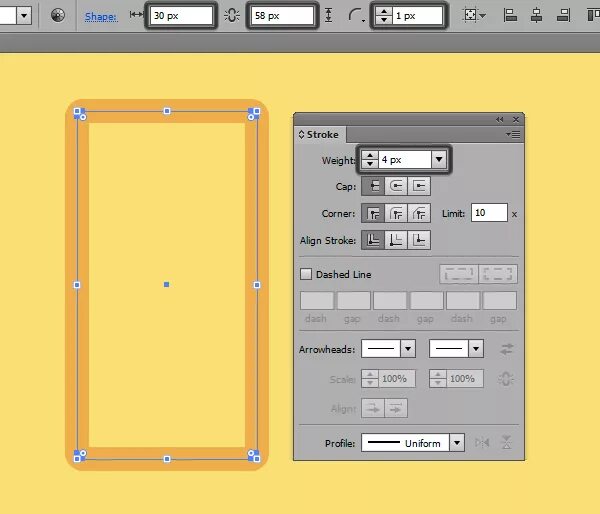Collapse the Stroke panel with double arrows
The height and width of the screenshot is (514, 600).
[x=499, y=119]
